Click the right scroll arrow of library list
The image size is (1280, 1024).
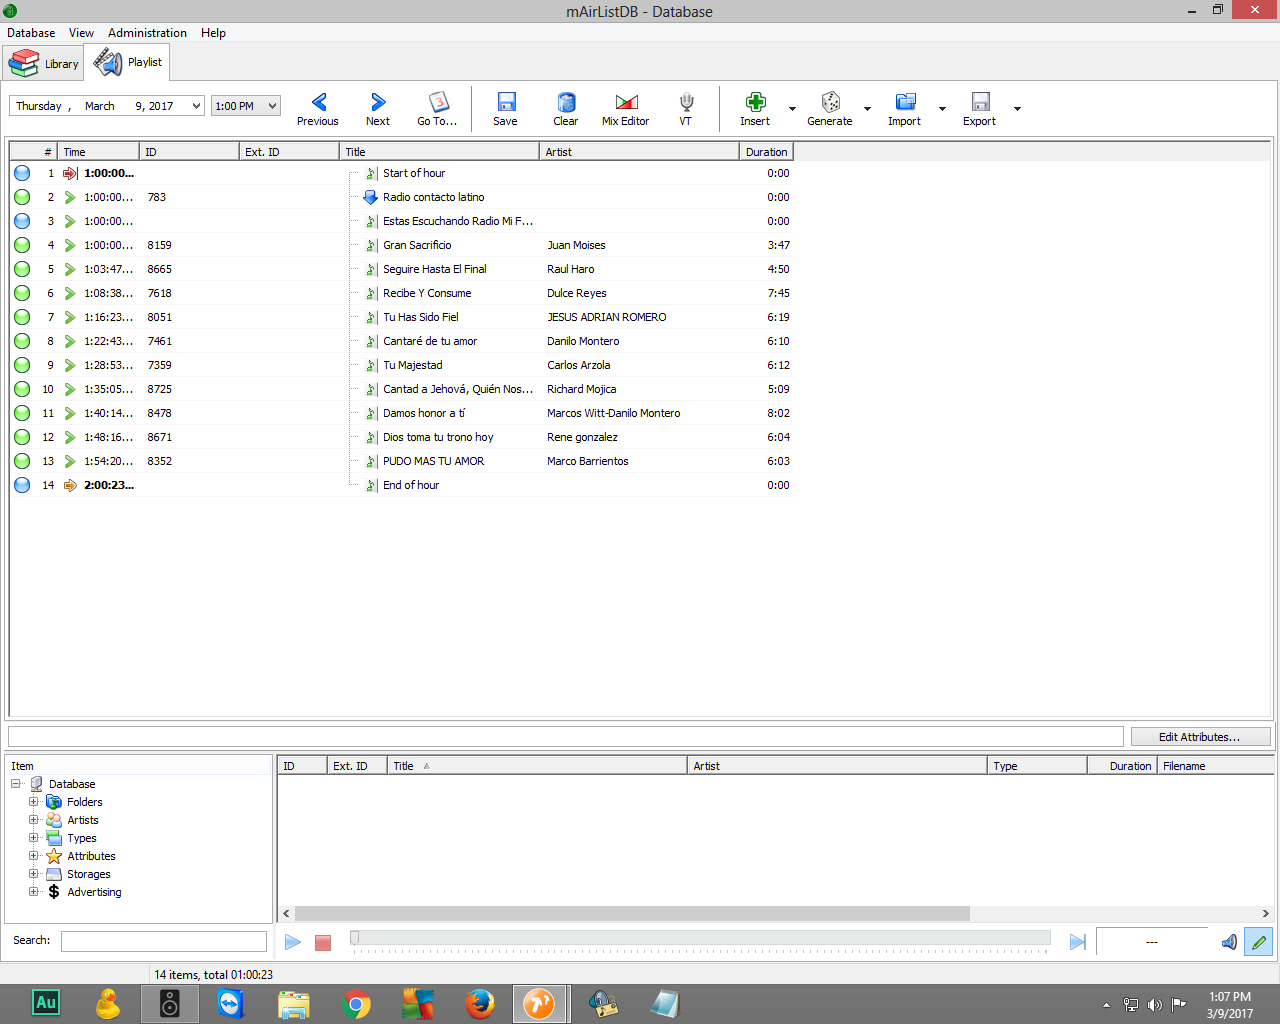(x=1265, y=913)
